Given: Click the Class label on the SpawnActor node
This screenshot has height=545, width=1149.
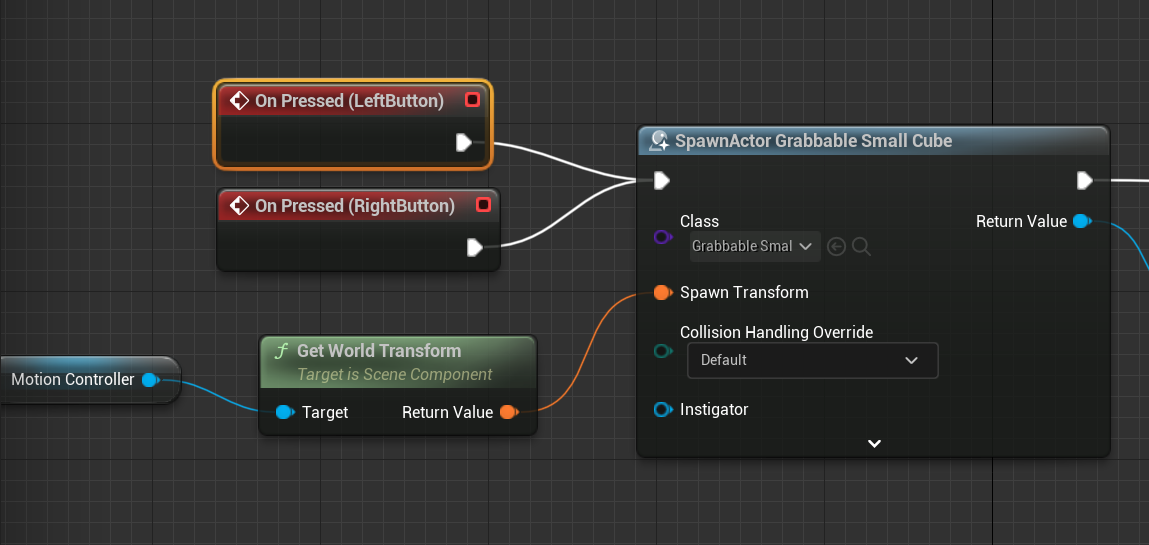Looking at the screenshot, I should pos(700,221).
